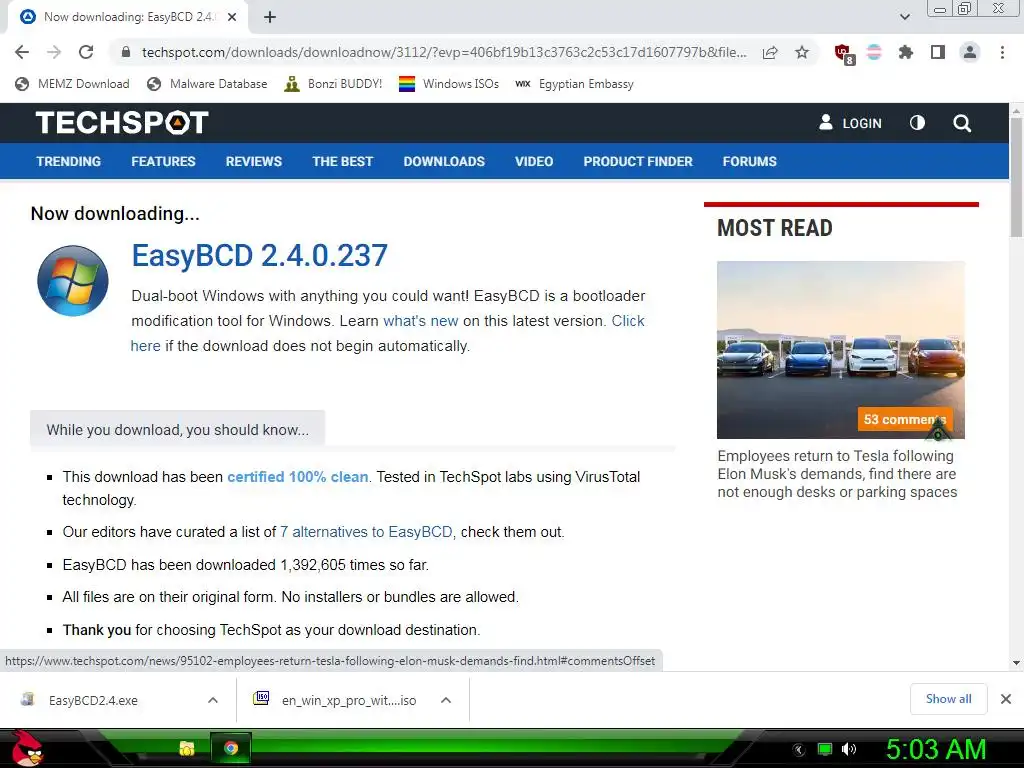Click the TechSpot logo
The width and height of the screenshot is (1024, 768).
tap(122, 123)
